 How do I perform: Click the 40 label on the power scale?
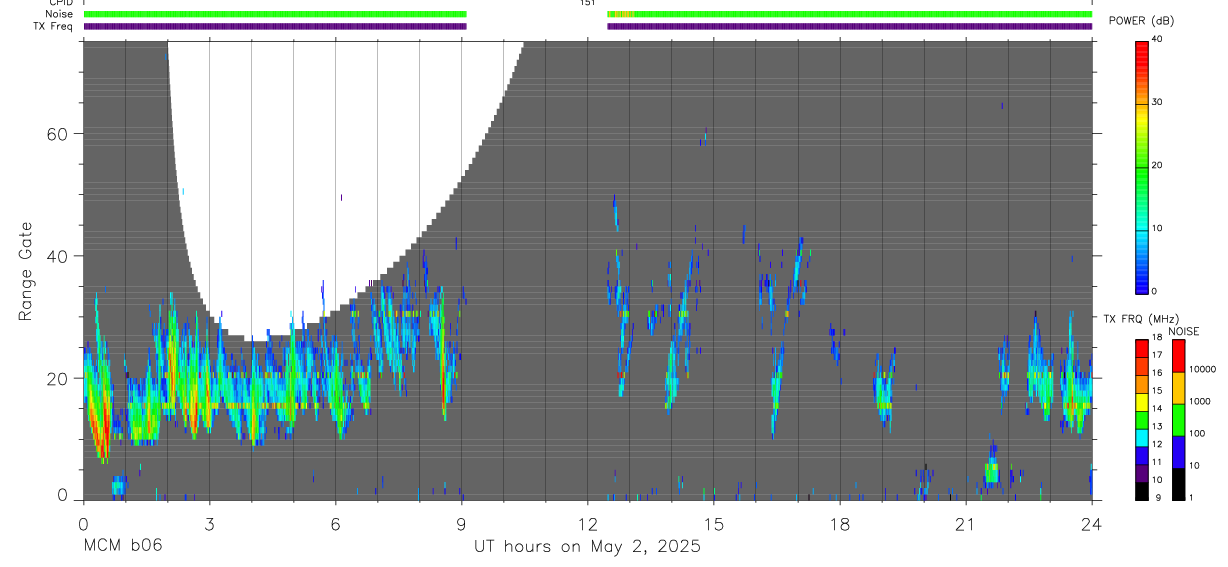[1158, 40]
